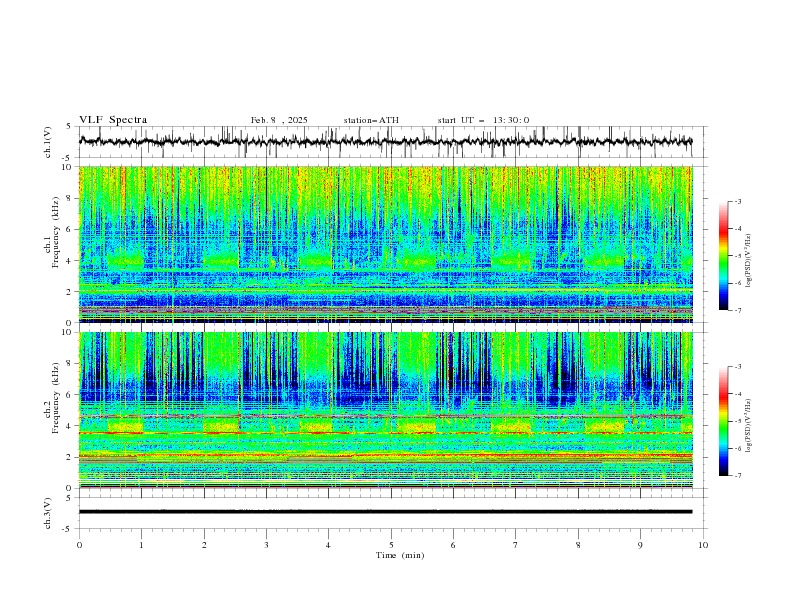The image size is (792, 612).
Task: Click the "8" kHz tick on ch.1 frequency axis
Action: (70, 198)
